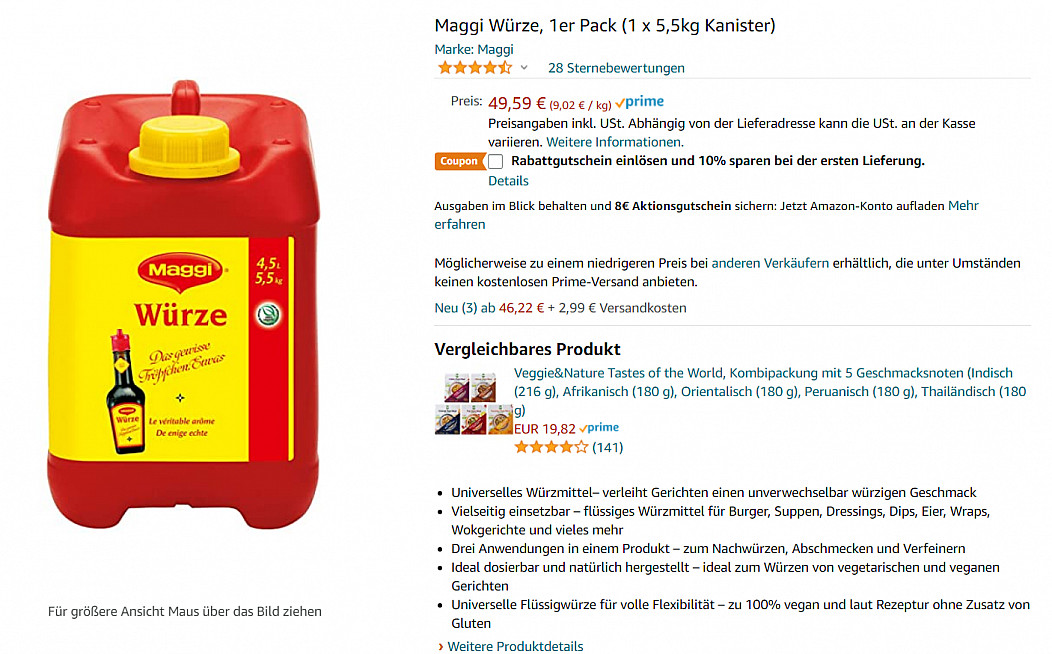Tick the Rabattgutschein coupon checkbox

click(x=495, y=161)
